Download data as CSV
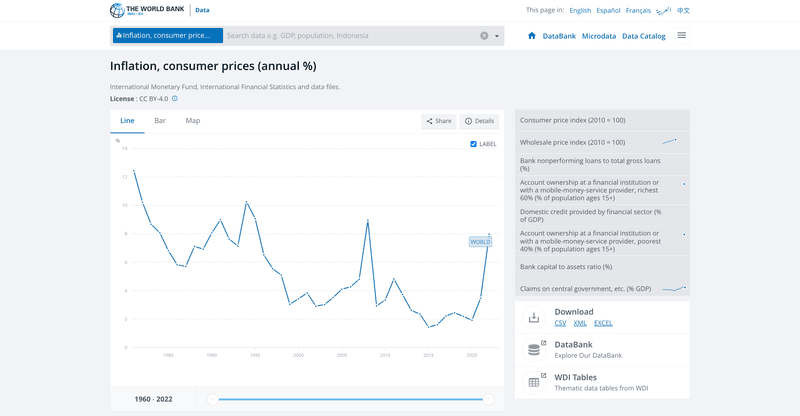The width and height of the screenshot is (800, 416). [x=560, y=323]
